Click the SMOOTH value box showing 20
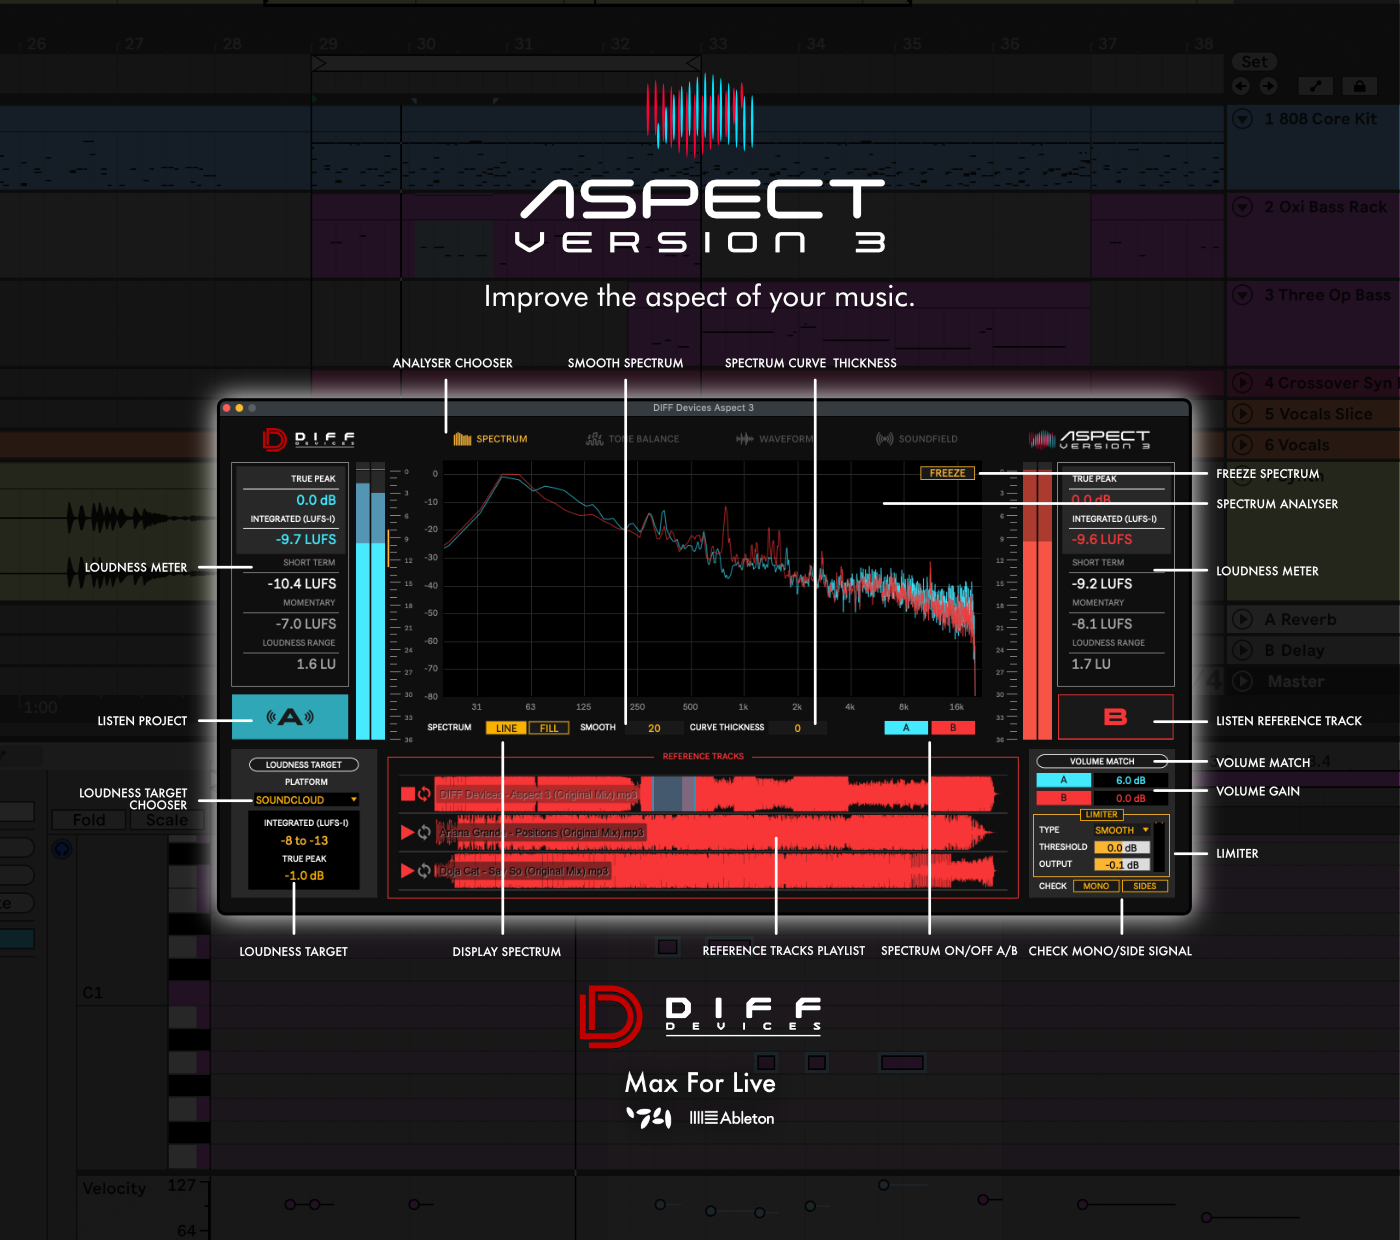 [x=654, y=728]
